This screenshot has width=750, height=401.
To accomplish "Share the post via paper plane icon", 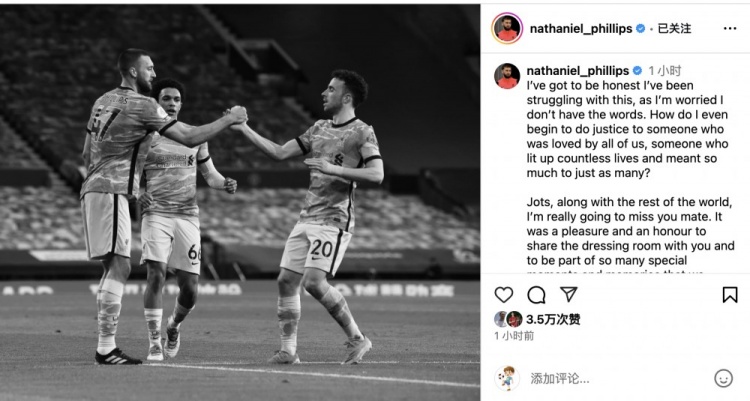I will (x=569, y=294).
